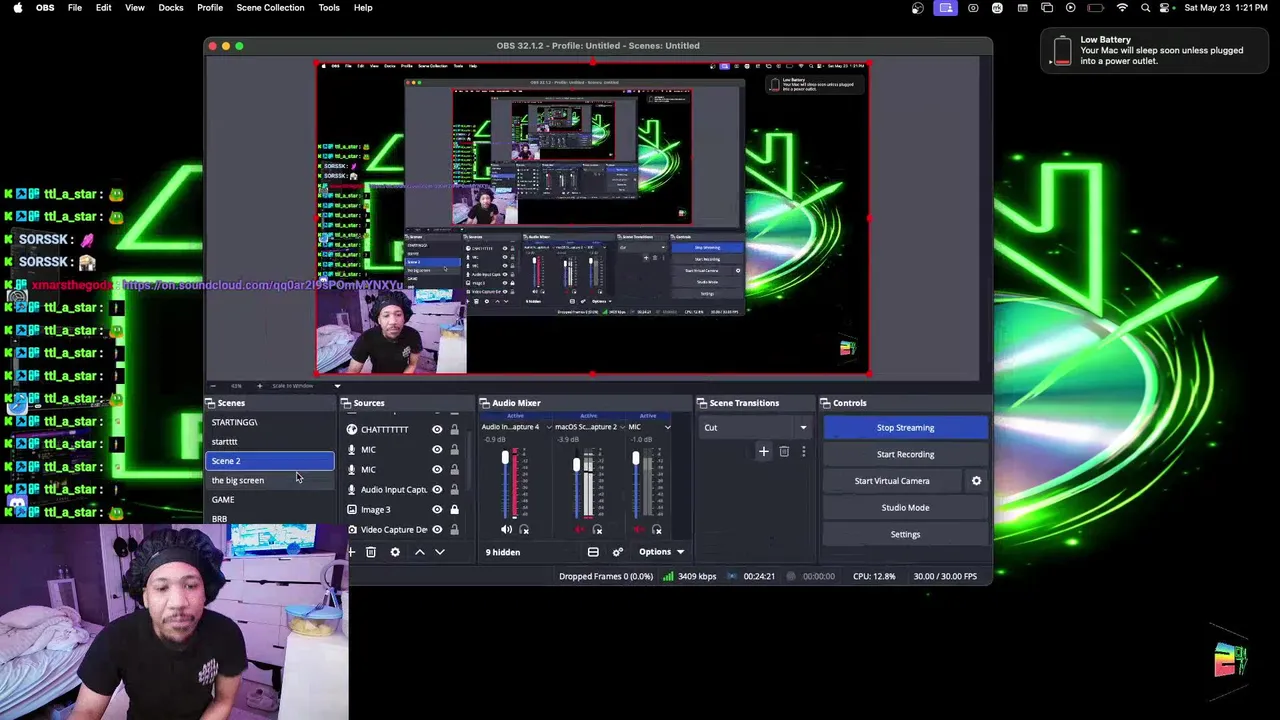
Task: Open source properties gear icon
Action: 395,552
